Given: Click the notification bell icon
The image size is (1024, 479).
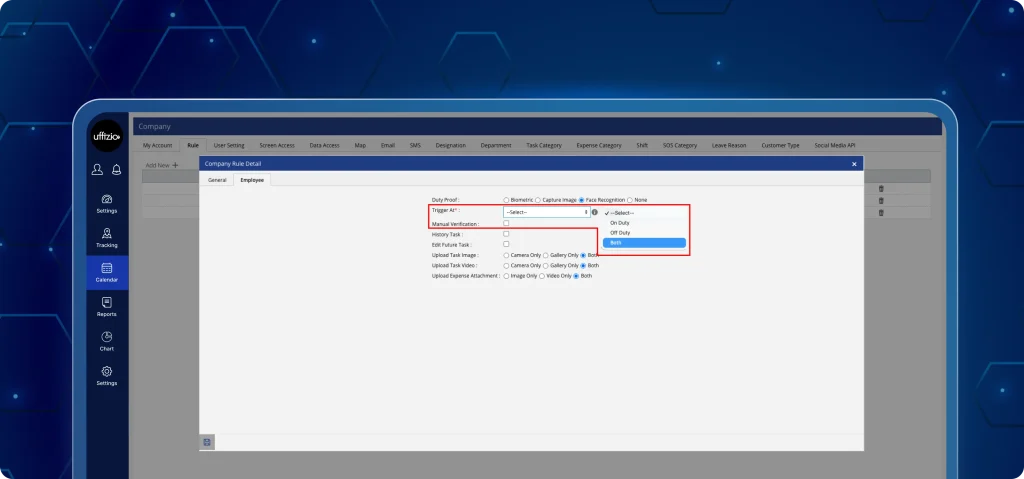Looking at the screenshot, I should pos(116,170).
